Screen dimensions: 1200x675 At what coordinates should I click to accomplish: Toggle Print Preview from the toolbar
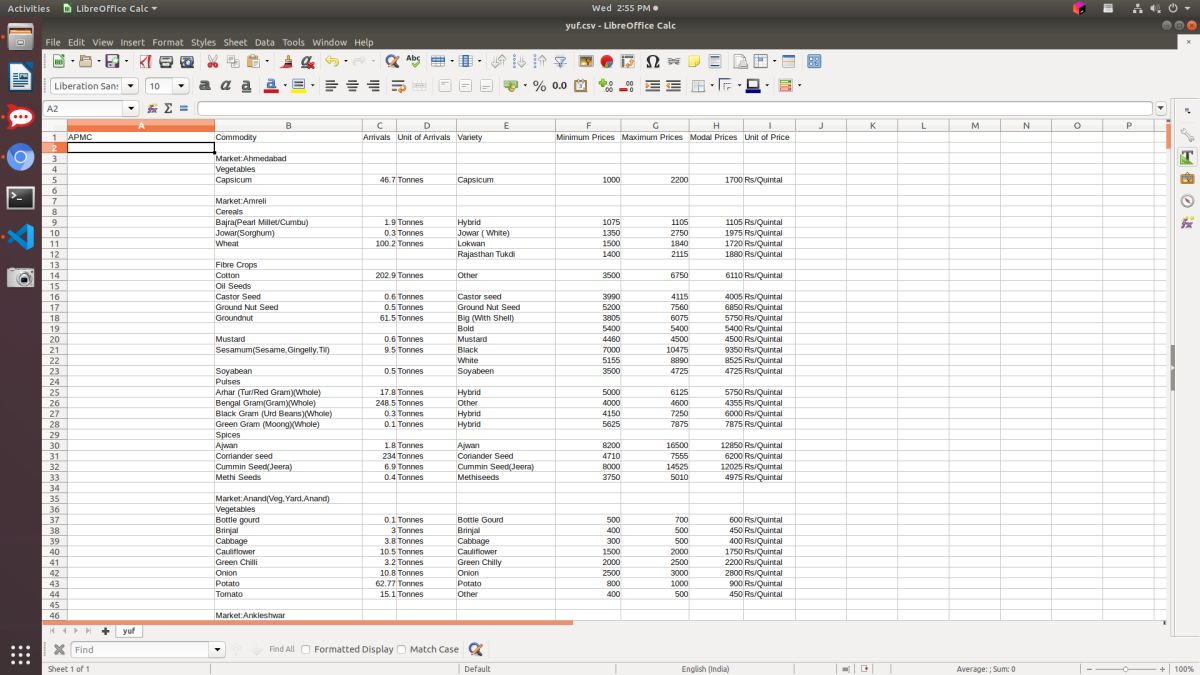[187, 61]
